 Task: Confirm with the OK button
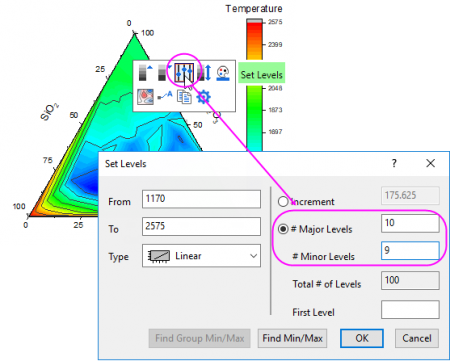362,338
